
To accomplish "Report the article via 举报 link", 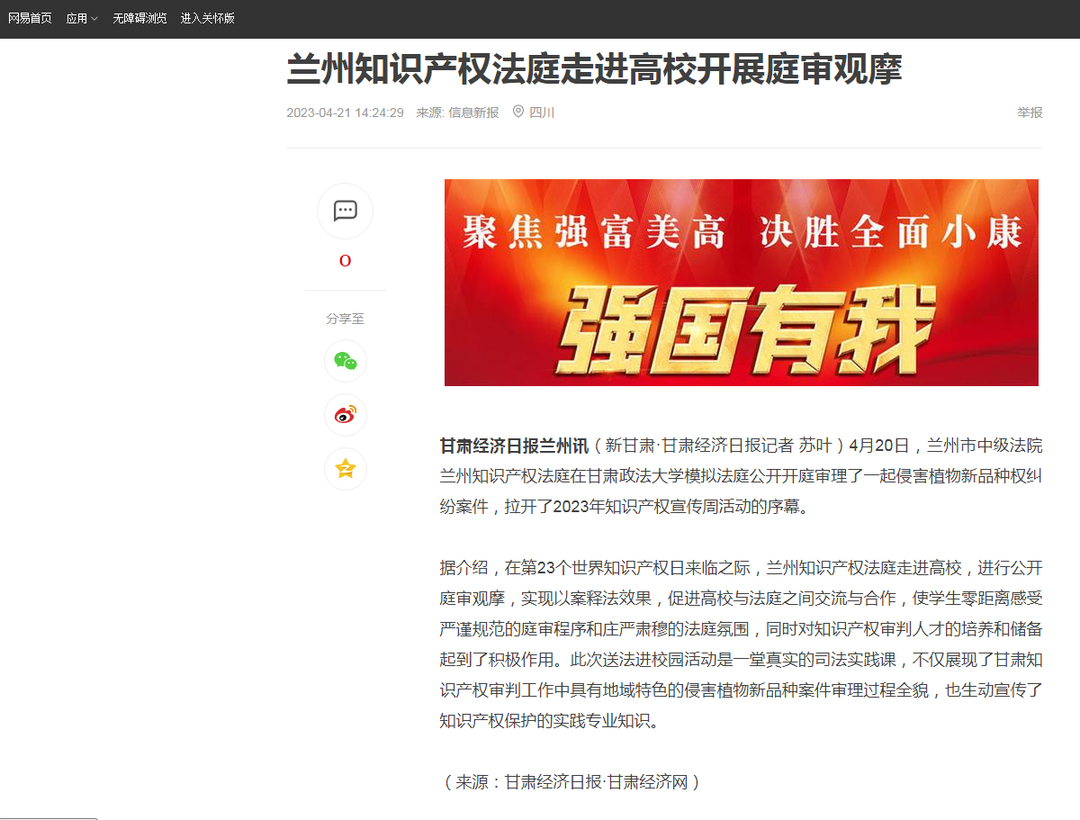I will (x=1030, y=112).
